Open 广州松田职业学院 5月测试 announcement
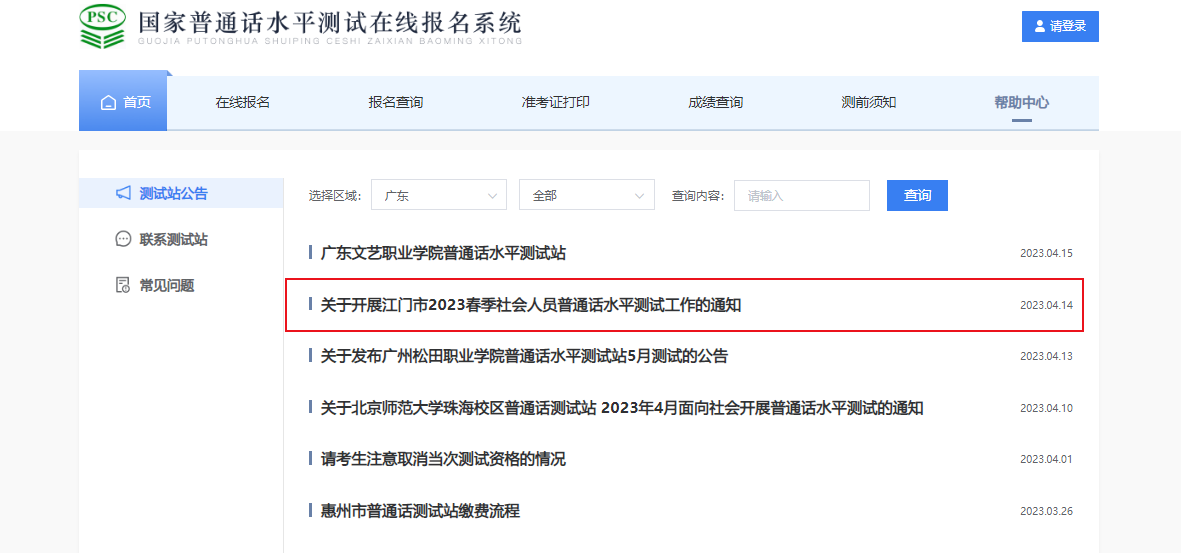 [x=524, y=356]
